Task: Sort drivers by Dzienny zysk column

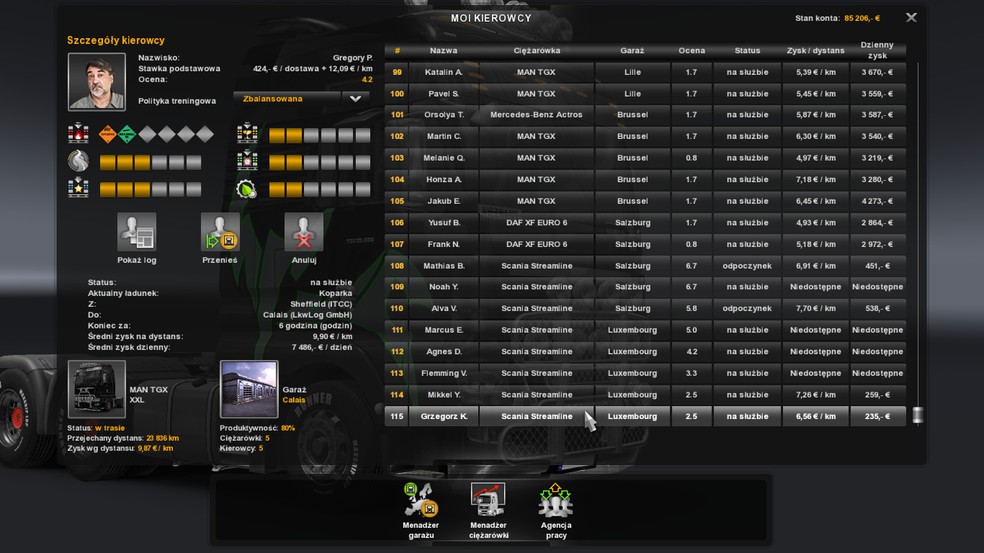Action: (877, 50)
